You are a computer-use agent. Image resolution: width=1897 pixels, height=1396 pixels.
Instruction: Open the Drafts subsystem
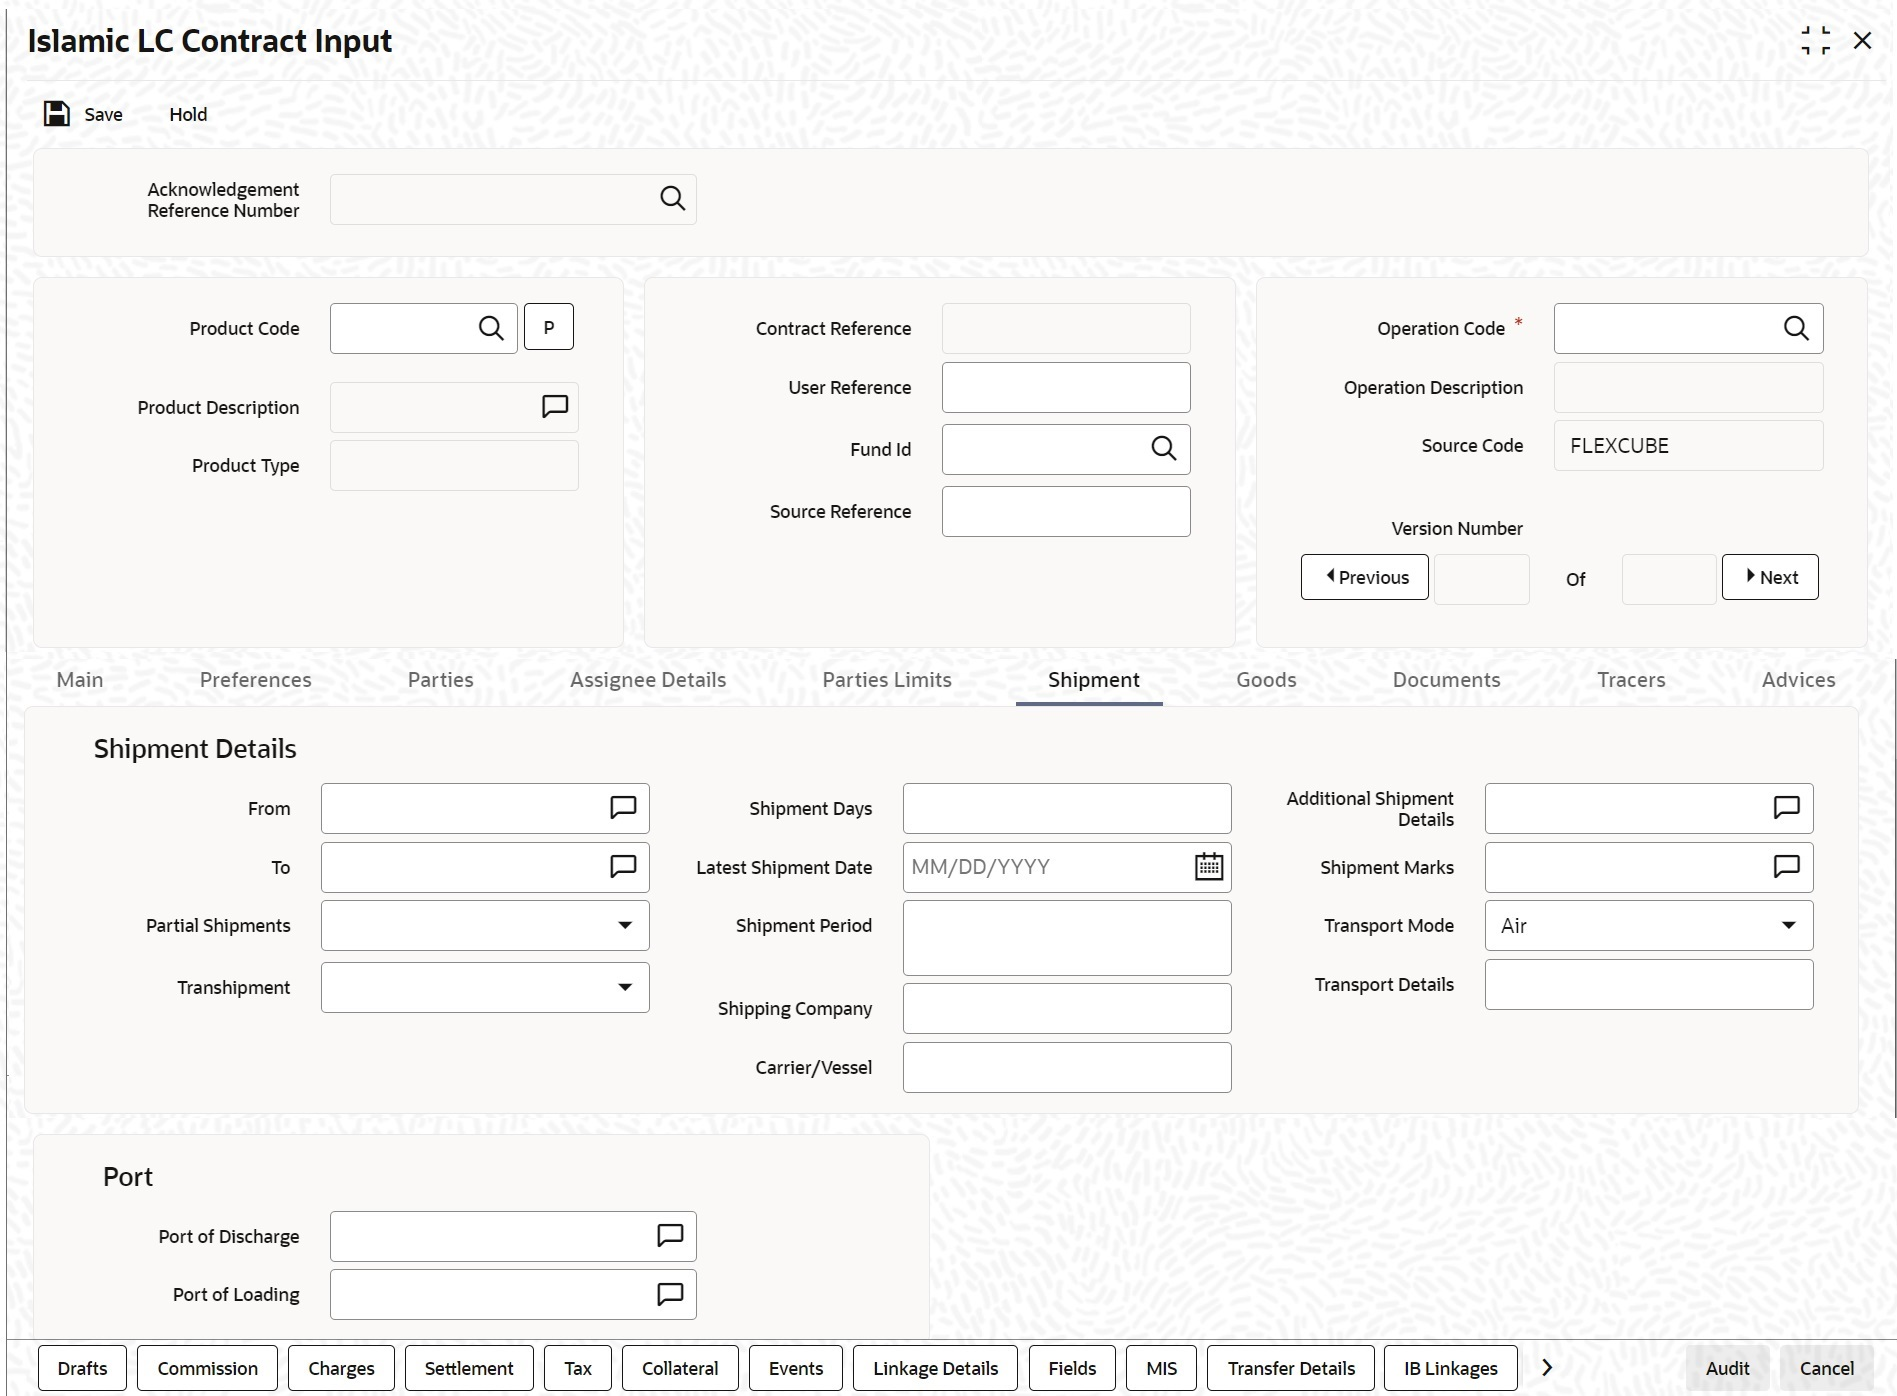tap(82, 1368)
